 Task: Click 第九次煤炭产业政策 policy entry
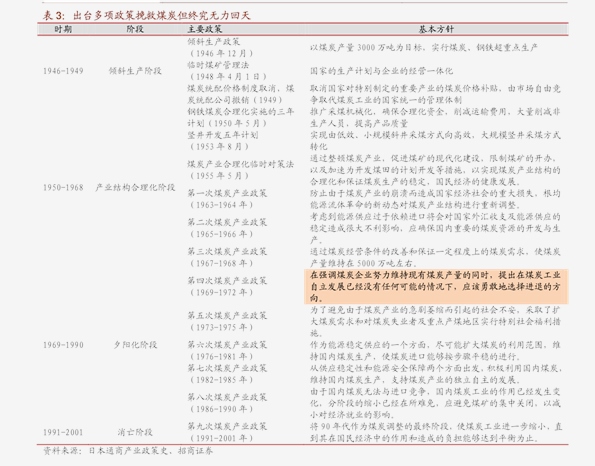[227, 432]
